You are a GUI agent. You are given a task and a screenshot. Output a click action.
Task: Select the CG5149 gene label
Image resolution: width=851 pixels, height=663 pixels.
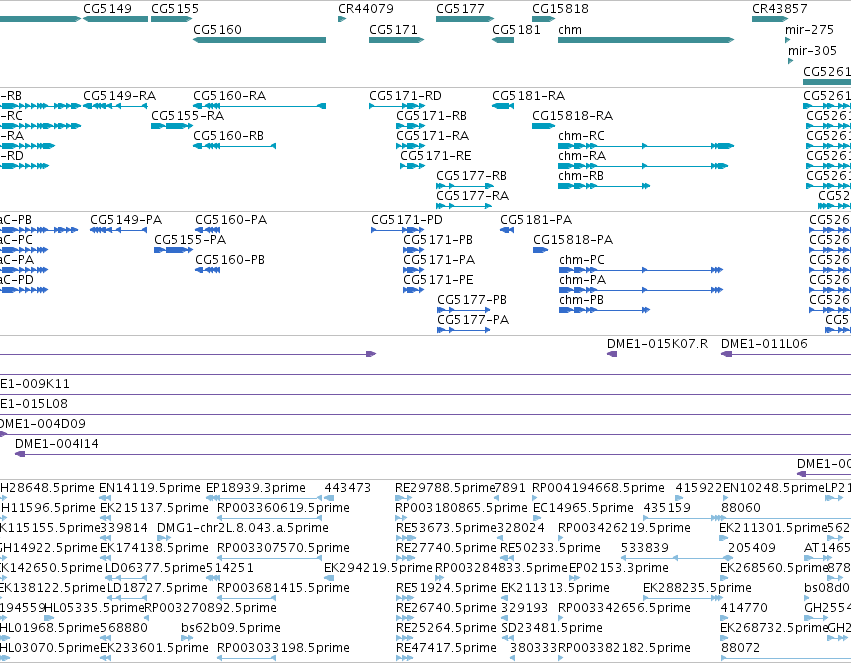107,9
